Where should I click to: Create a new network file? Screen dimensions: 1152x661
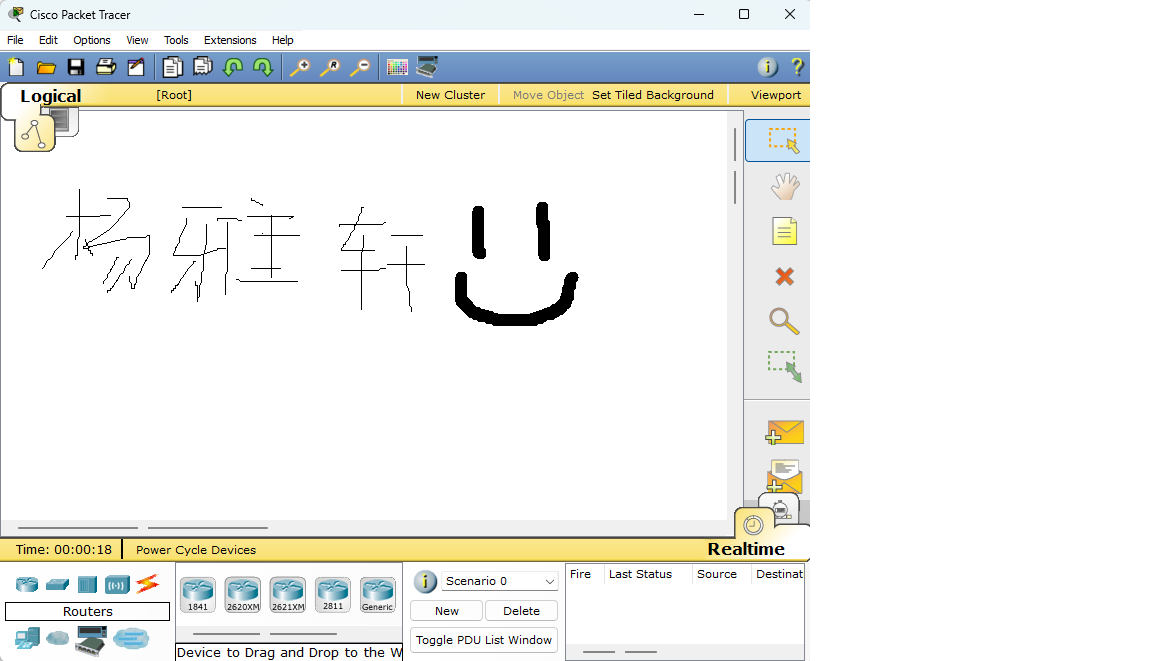pyautogui.click(x=16, y=68)
